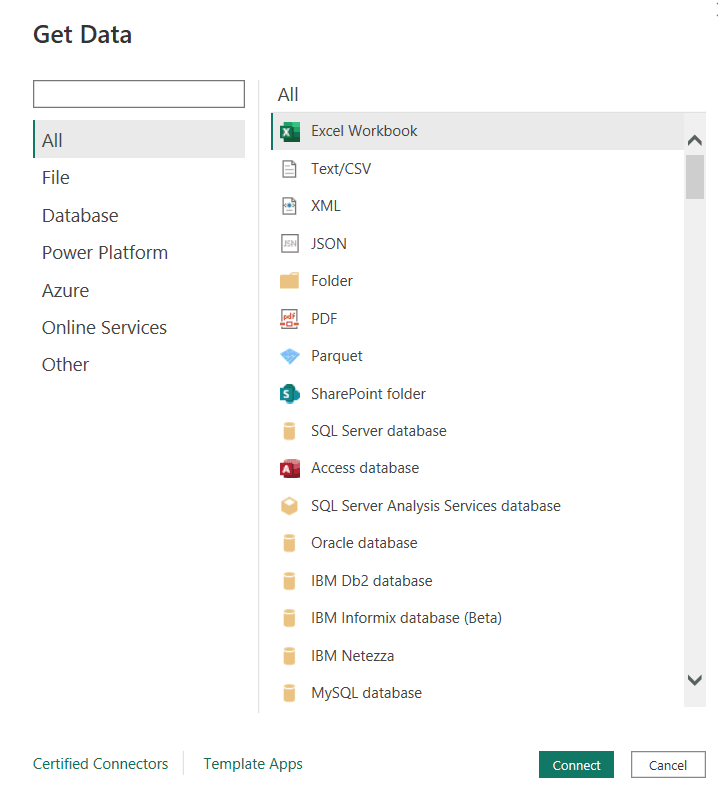Click the PDF red icon
The width and height of the screenshot is (718, 798).
point(289,319)
